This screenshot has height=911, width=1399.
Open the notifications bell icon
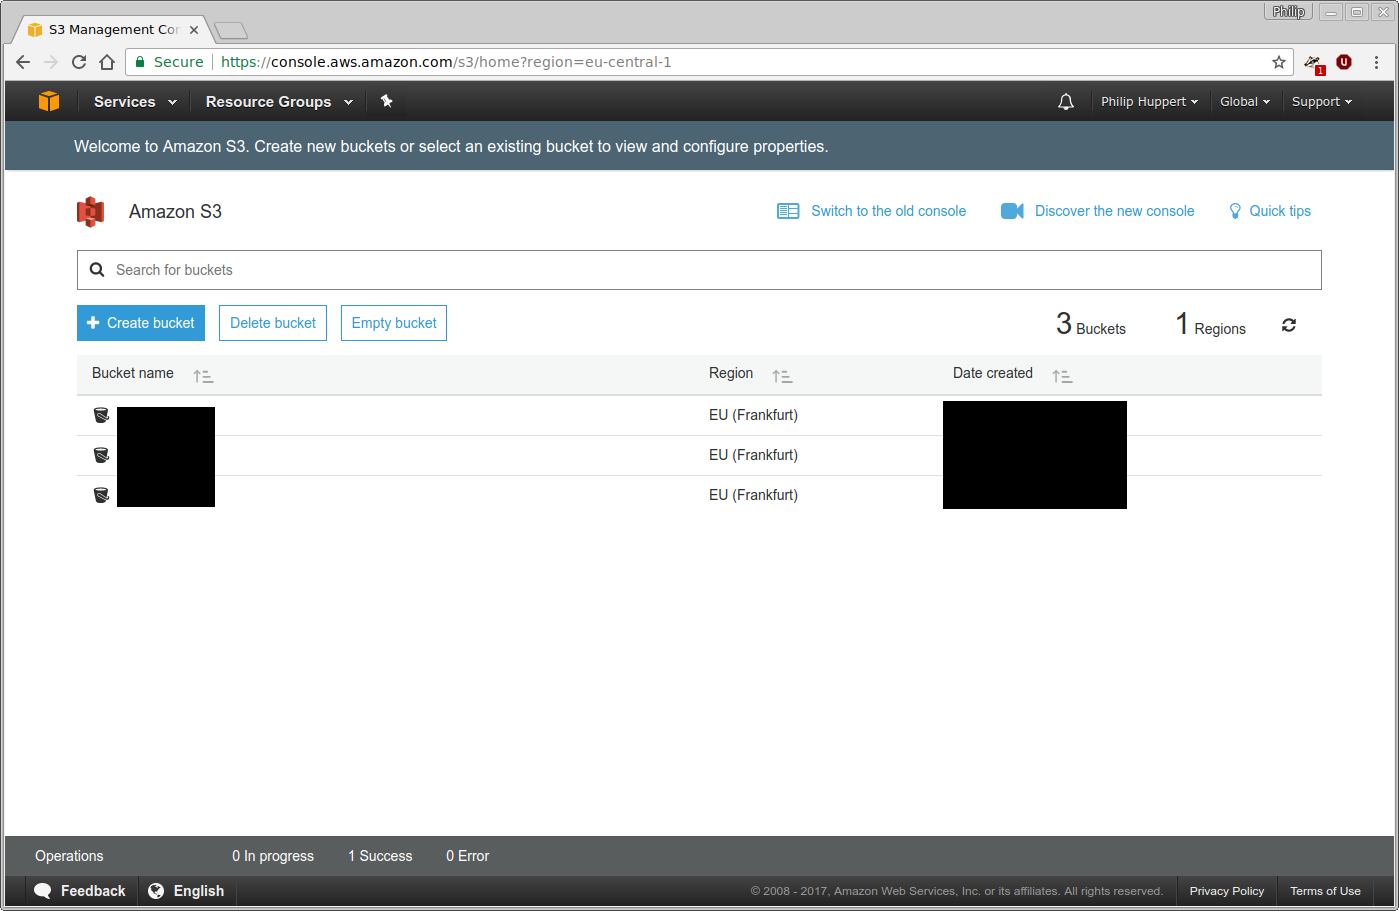point(1066,102)
